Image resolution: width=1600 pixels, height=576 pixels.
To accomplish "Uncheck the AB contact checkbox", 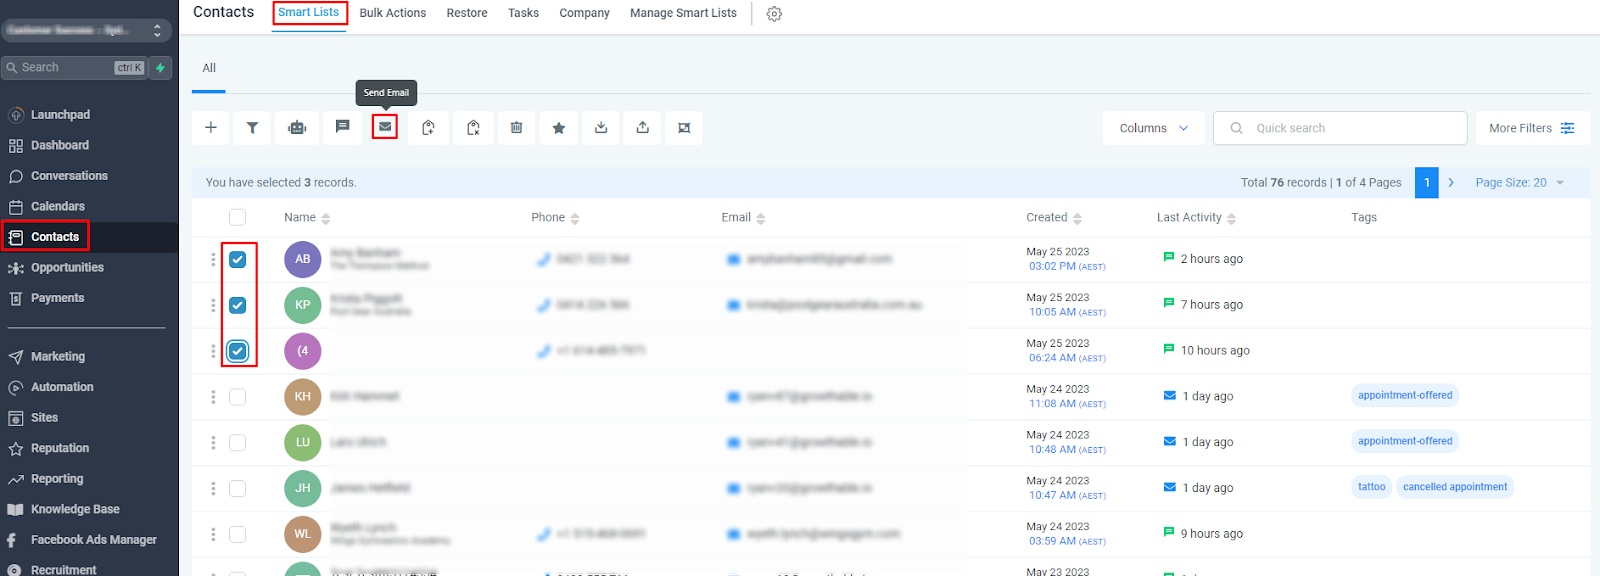I will 238,259.
